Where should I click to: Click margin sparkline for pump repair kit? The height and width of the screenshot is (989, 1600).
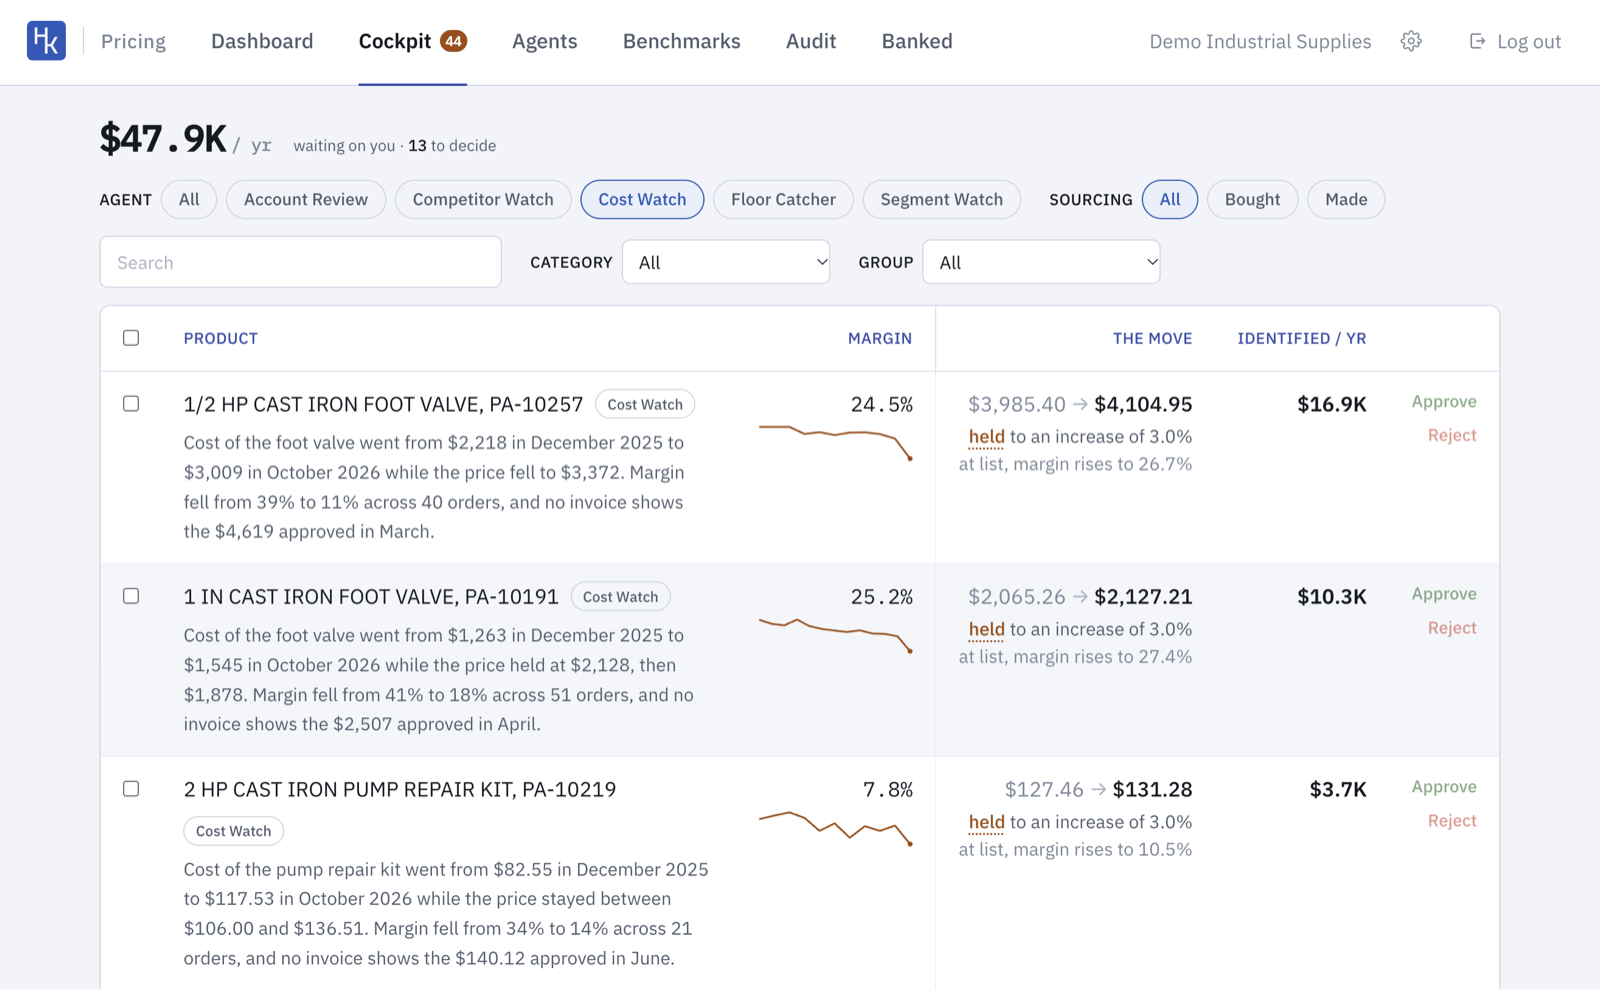tap(835, 828)
